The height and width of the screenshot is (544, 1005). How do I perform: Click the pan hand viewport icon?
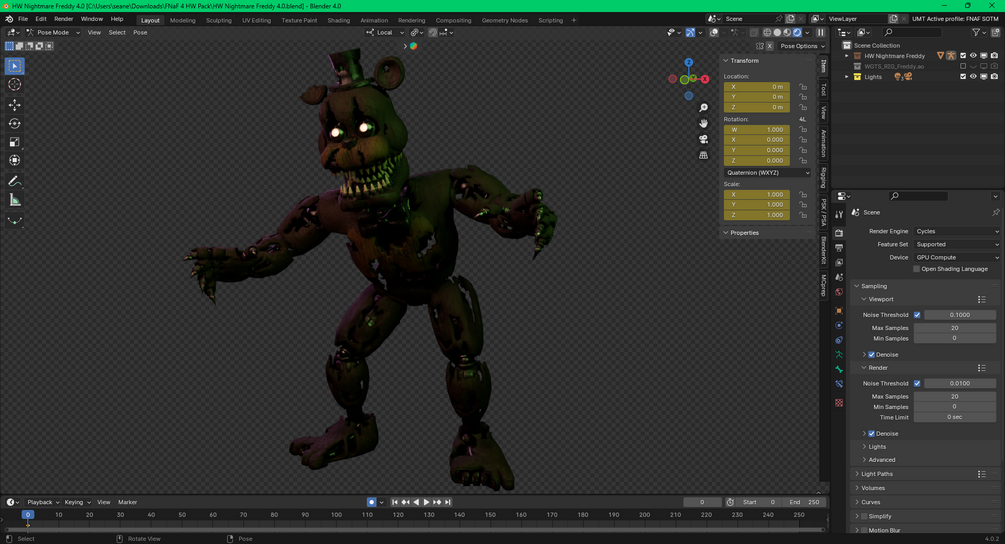(x=703, y=123)
